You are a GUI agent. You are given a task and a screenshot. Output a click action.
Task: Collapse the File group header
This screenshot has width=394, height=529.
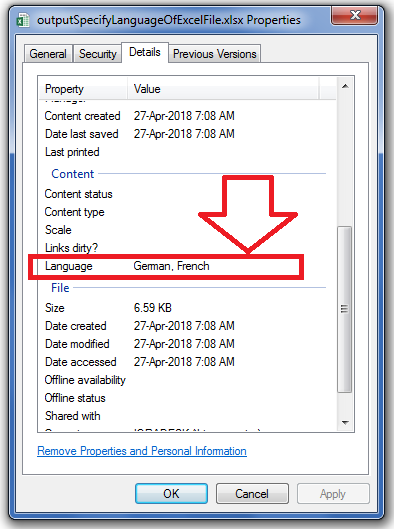tap(60, 288)
